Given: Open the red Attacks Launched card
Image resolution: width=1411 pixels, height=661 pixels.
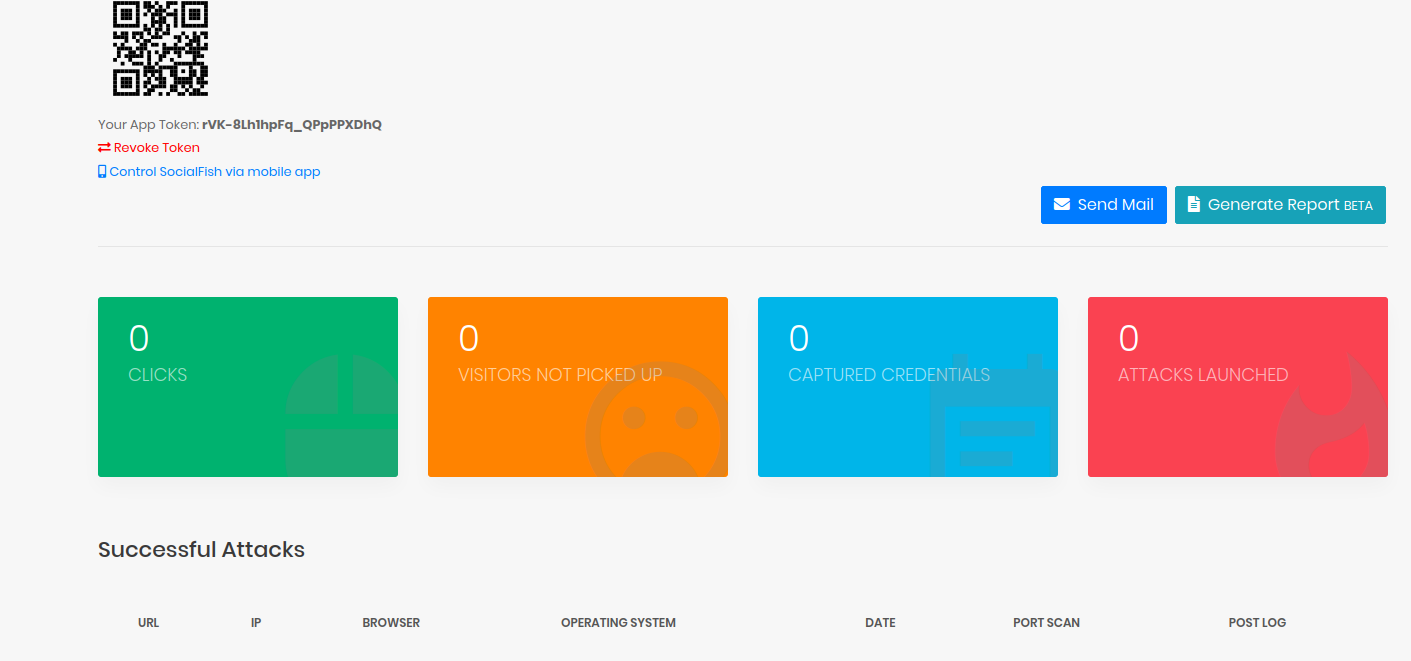Looking at the screenshot, I should pyautogui.click(x=1238, y=387).
